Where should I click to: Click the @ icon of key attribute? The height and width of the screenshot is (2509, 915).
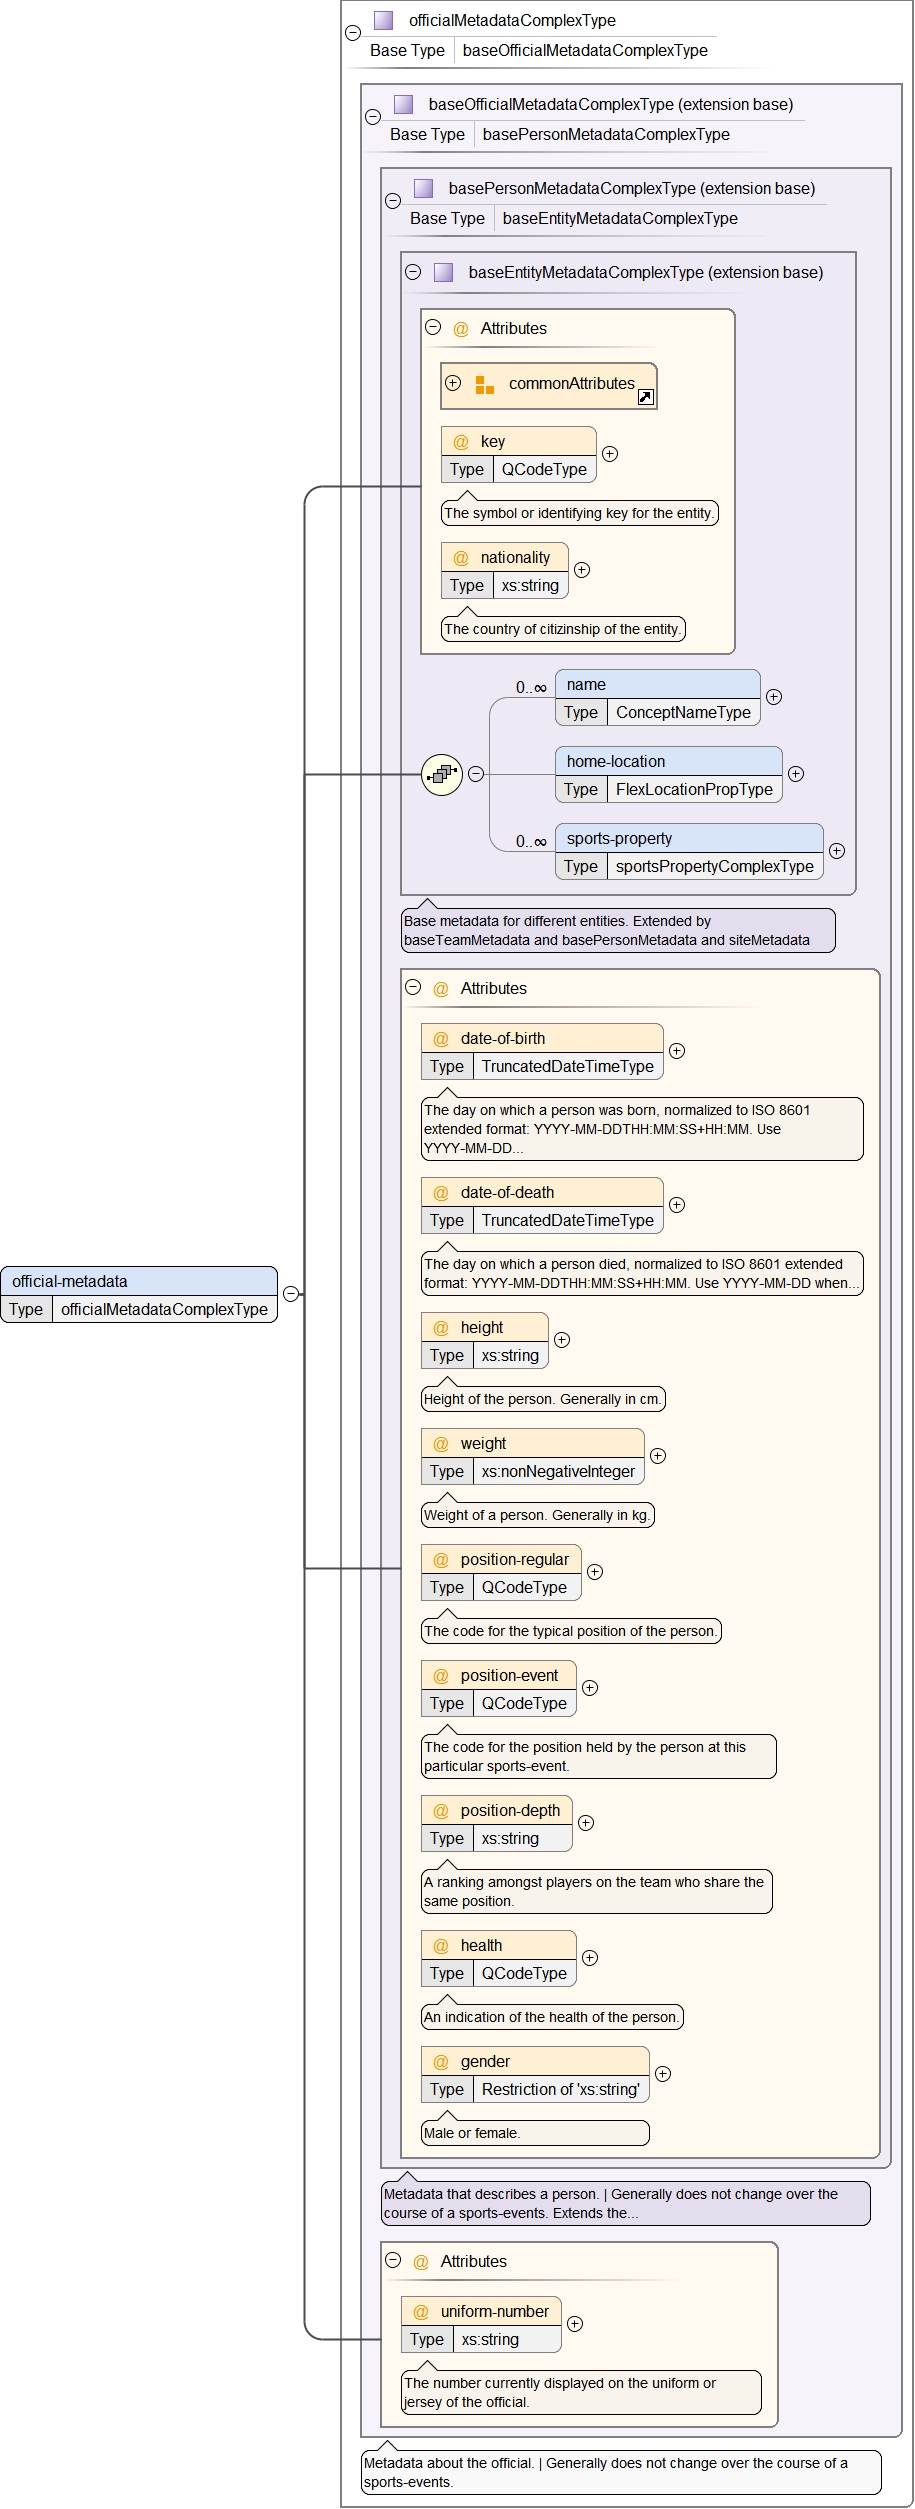tap(461, 442)
